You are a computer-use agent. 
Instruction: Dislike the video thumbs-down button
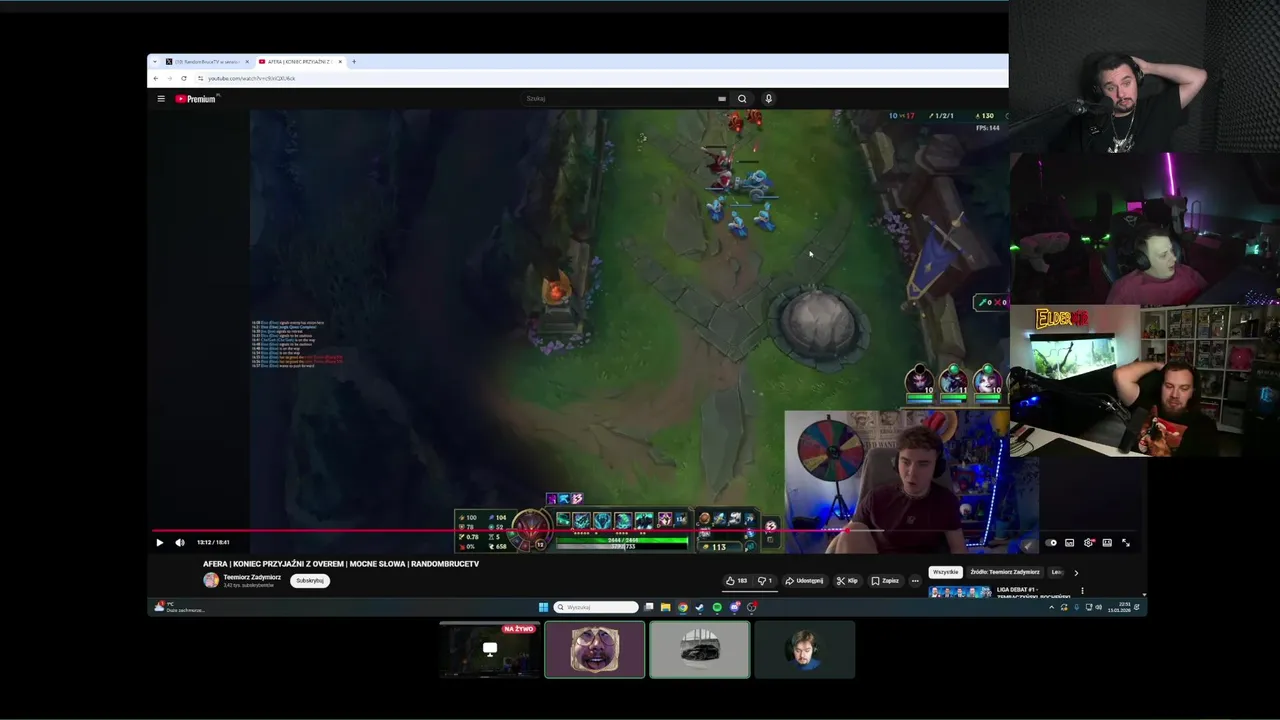765,580
